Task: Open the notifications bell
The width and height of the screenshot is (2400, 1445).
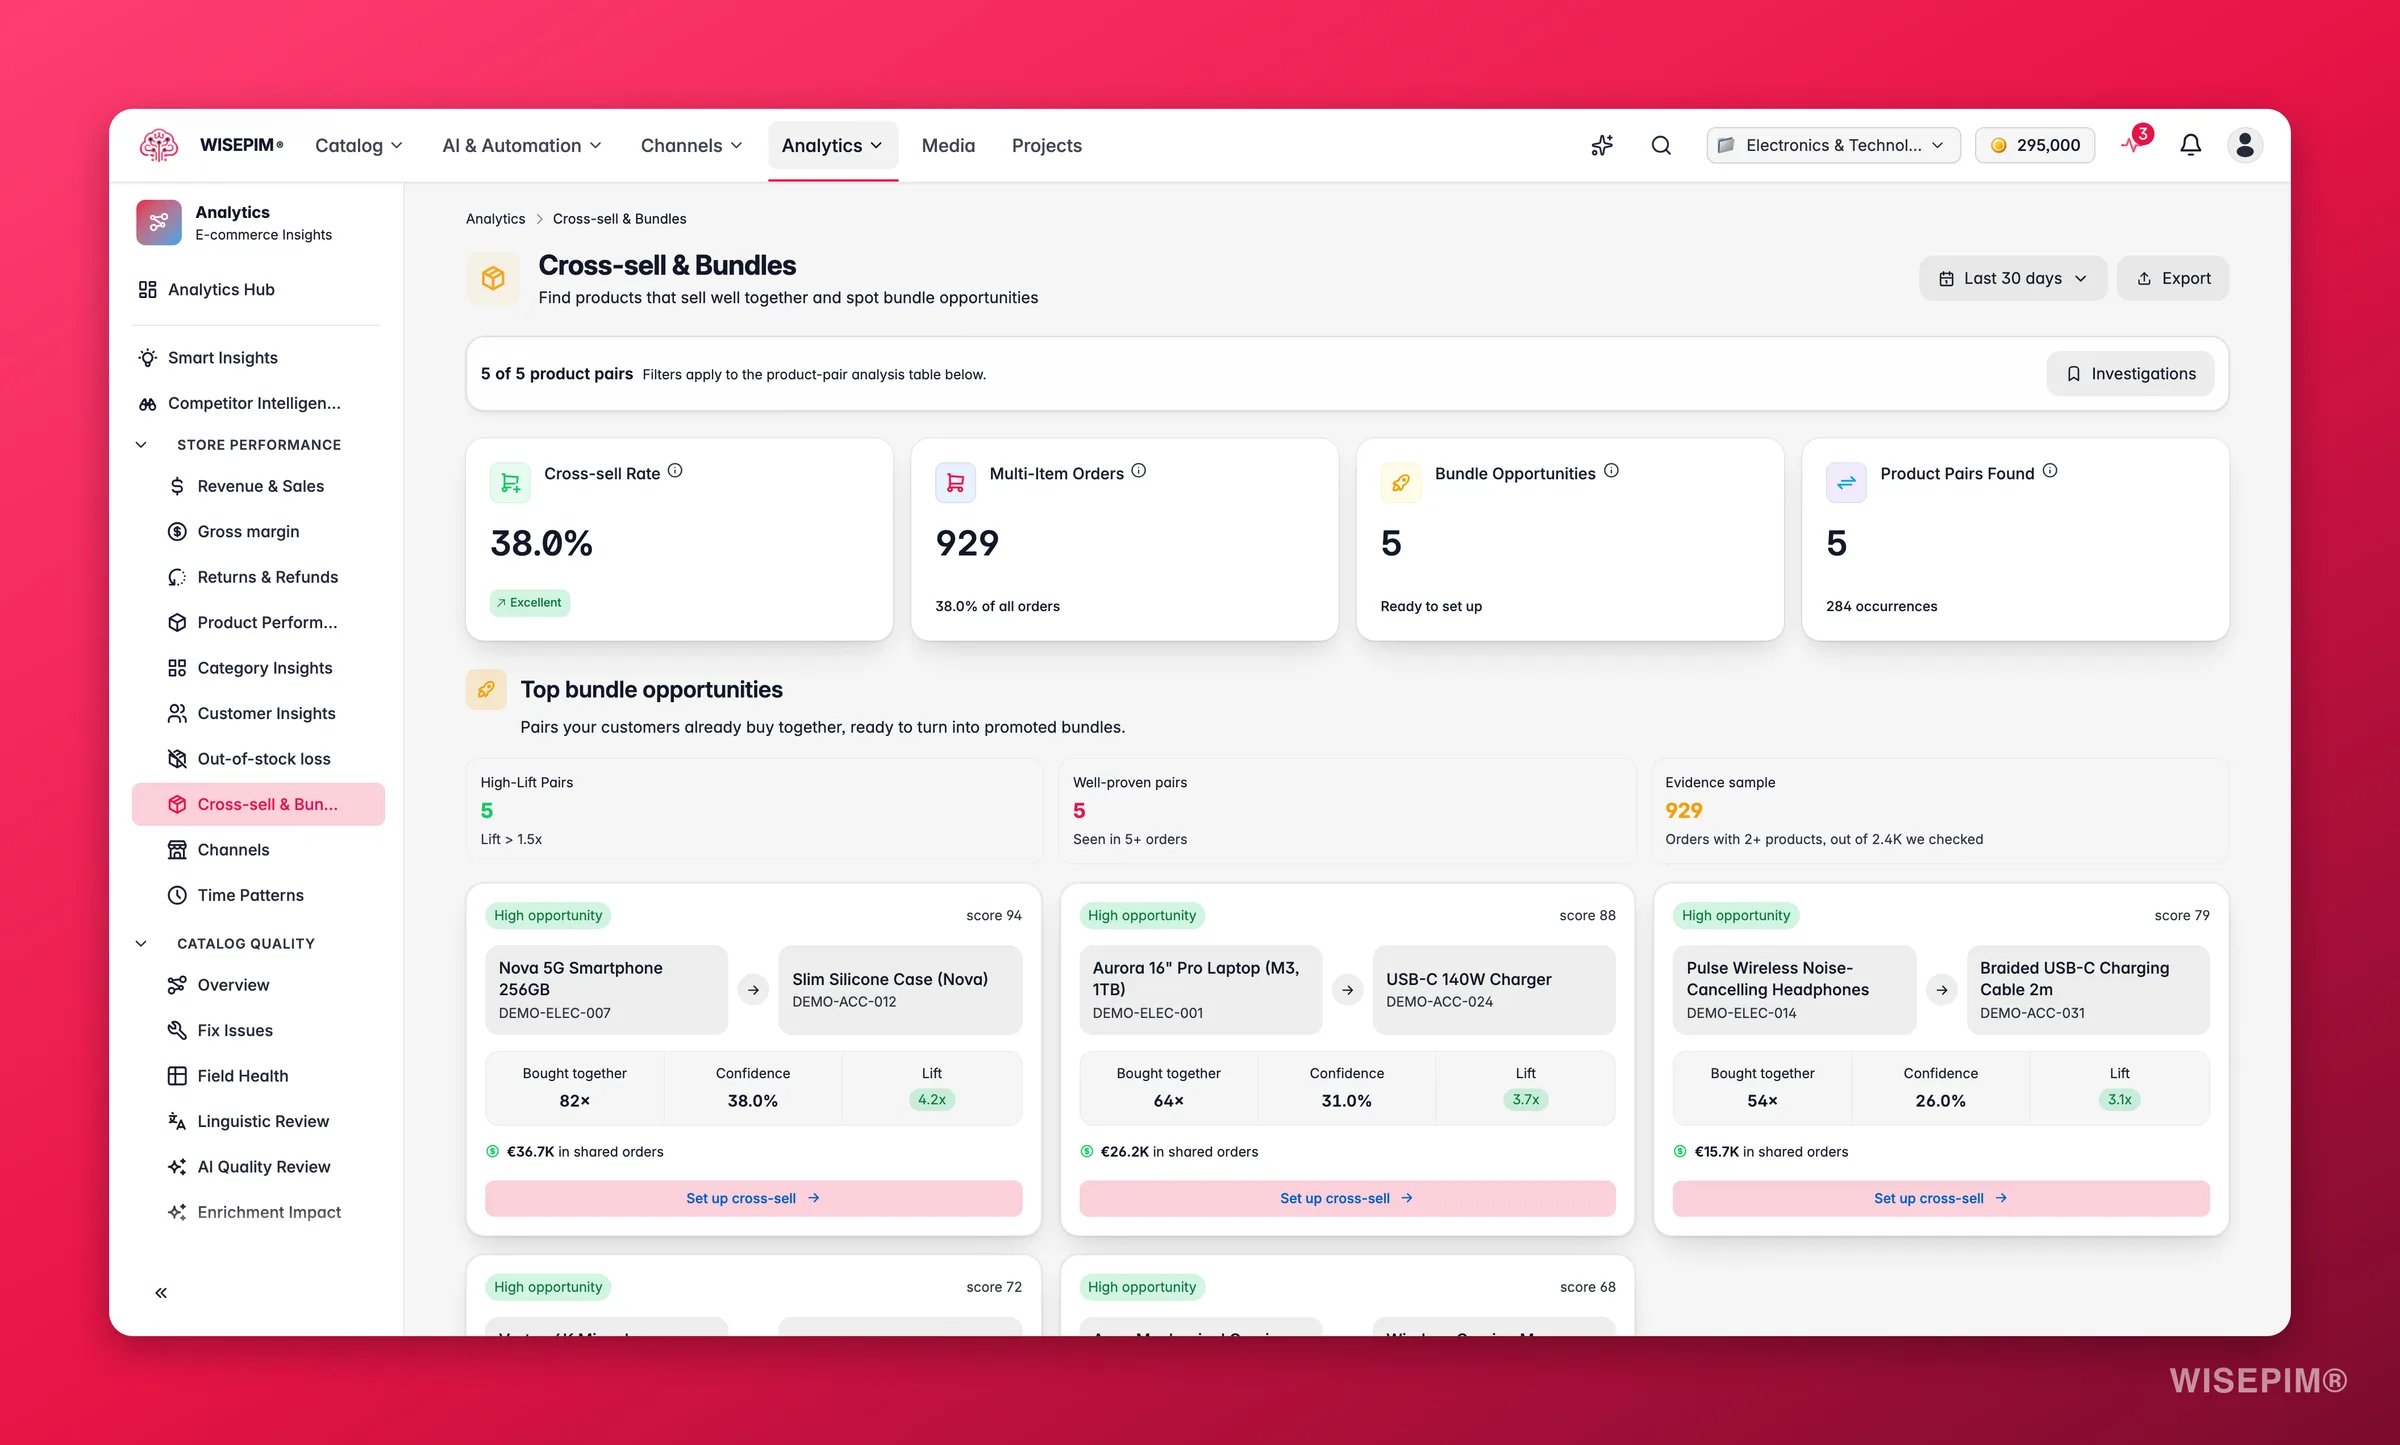Action: [2190, 145]
